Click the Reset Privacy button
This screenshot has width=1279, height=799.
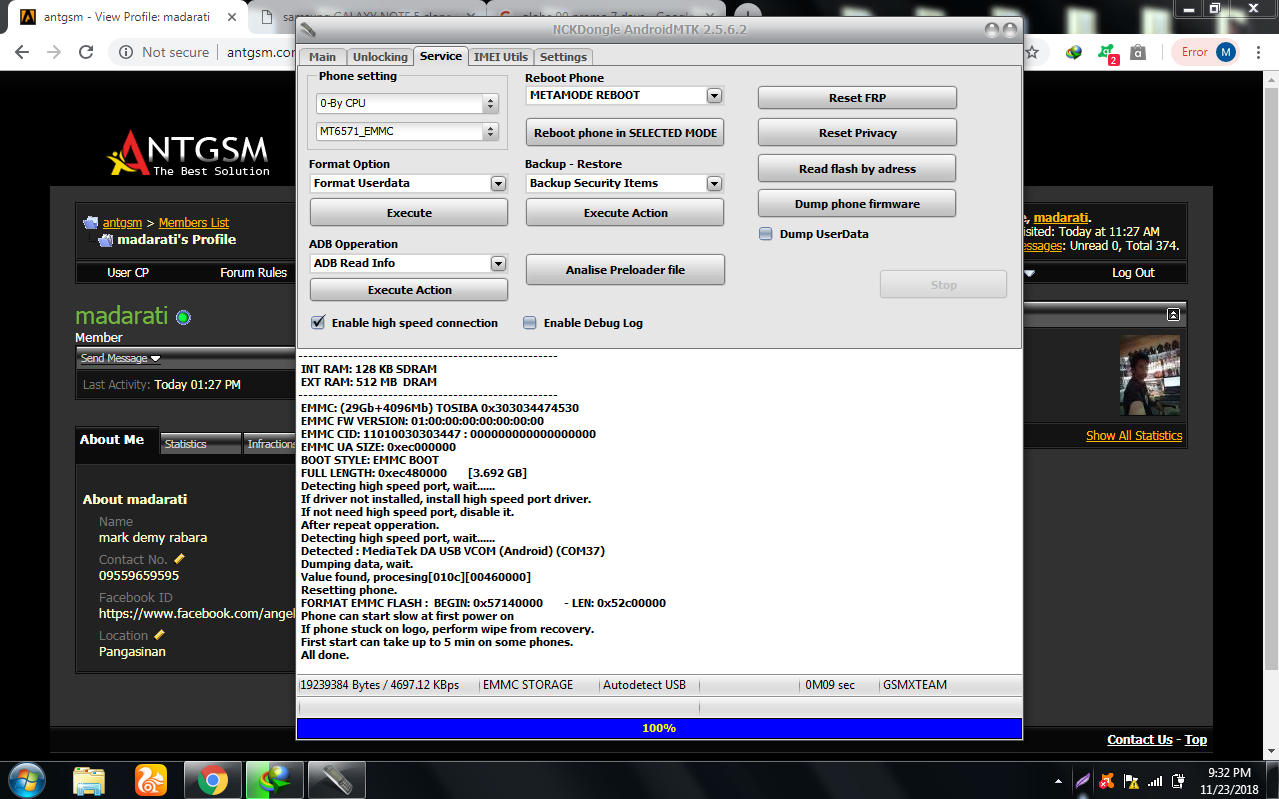click(857, 133)
